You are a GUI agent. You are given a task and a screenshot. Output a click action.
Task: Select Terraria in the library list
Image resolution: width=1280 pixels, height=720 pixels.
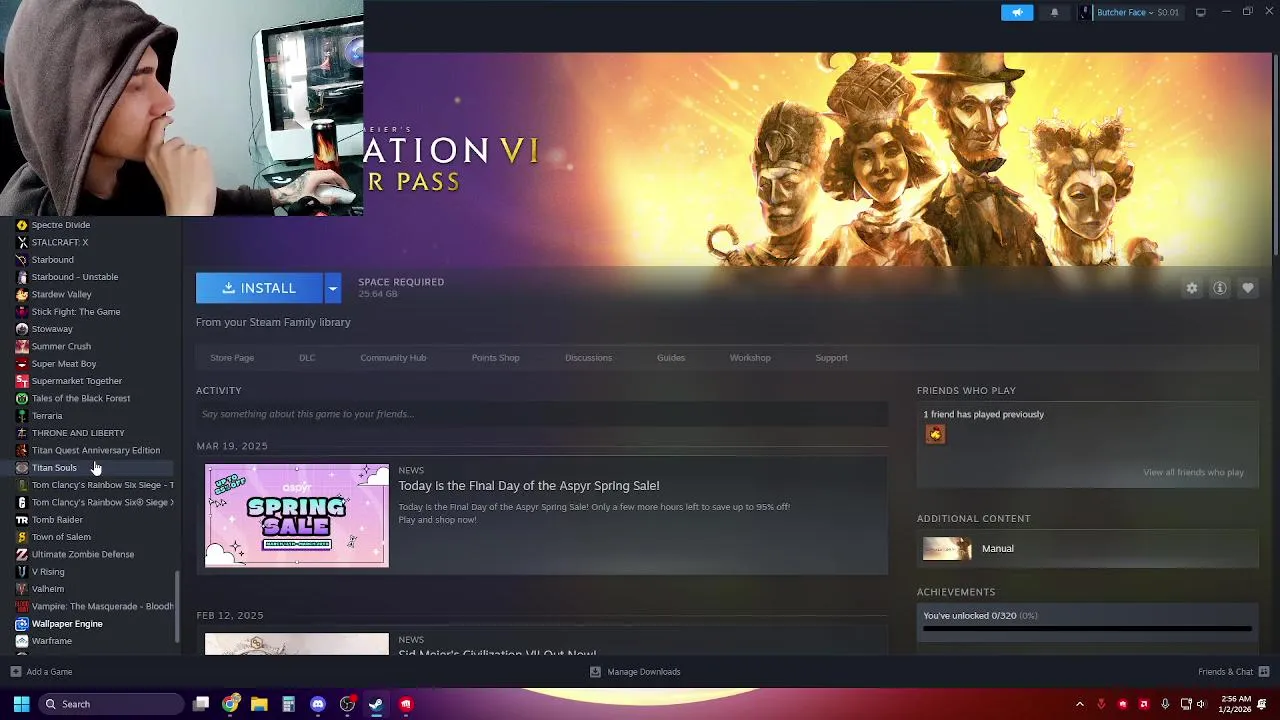pyautogui.click(x=47, y=416)
